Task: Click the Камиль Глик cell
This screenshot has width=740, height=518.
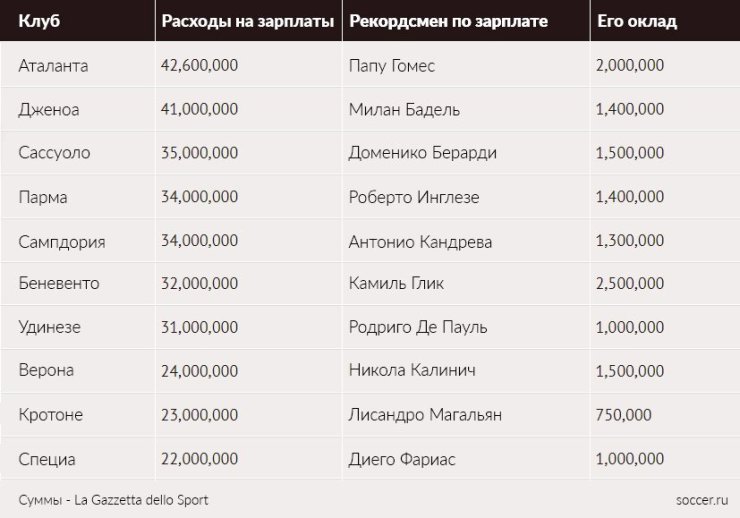Action: coord(396,283)
